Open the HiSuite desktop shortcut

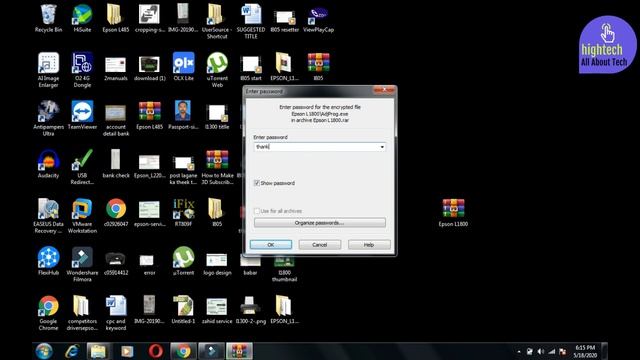click(82, 18)
